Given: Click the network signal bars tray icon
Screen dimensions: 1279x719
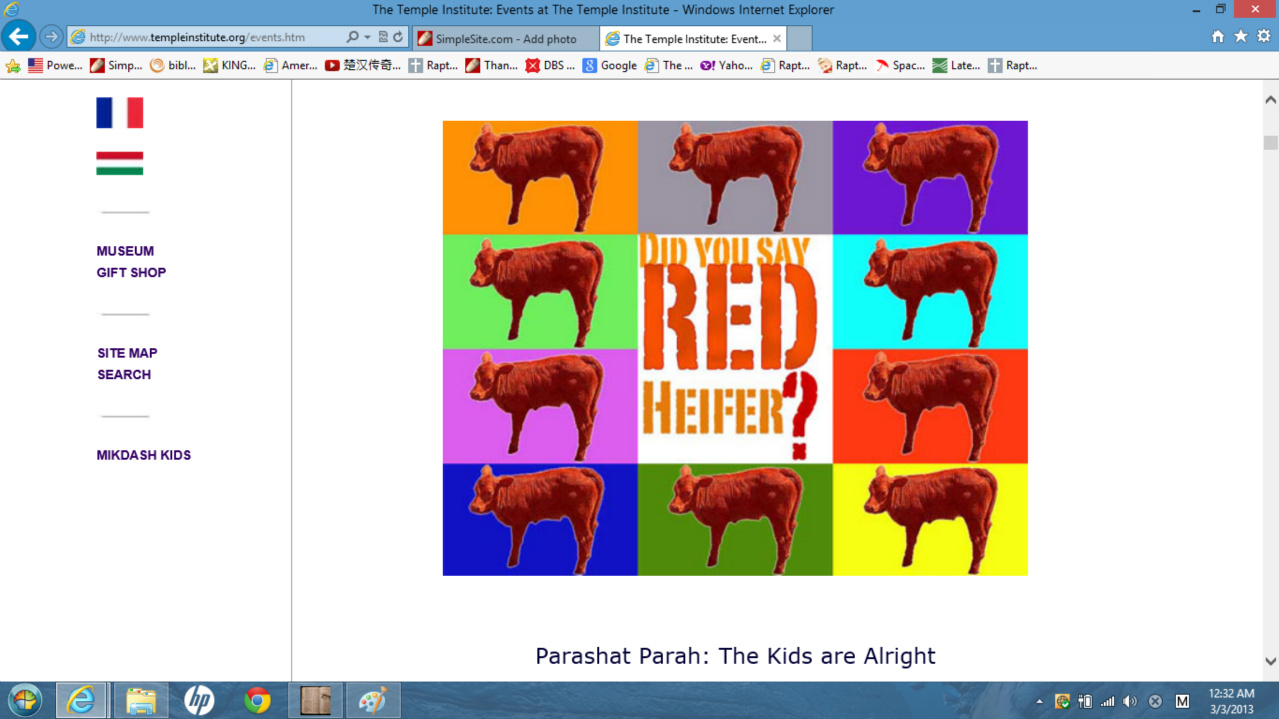Looking at the screenshot, I should (x=1107, y=701).
